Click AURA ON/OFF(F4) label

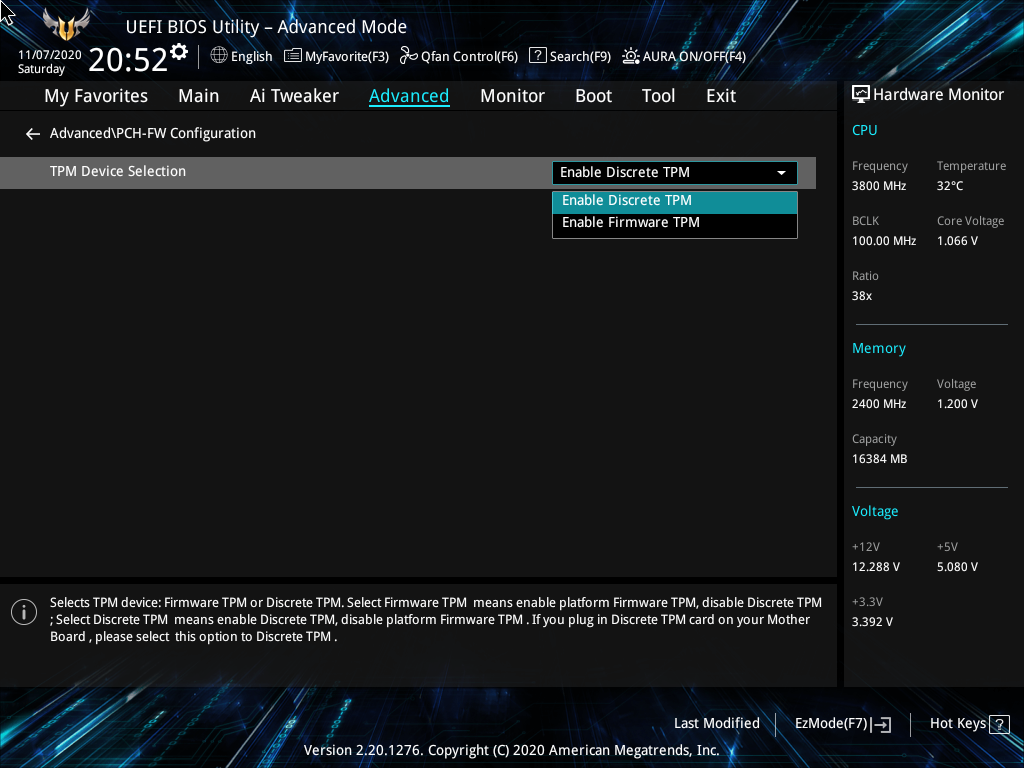pos(694,57)
